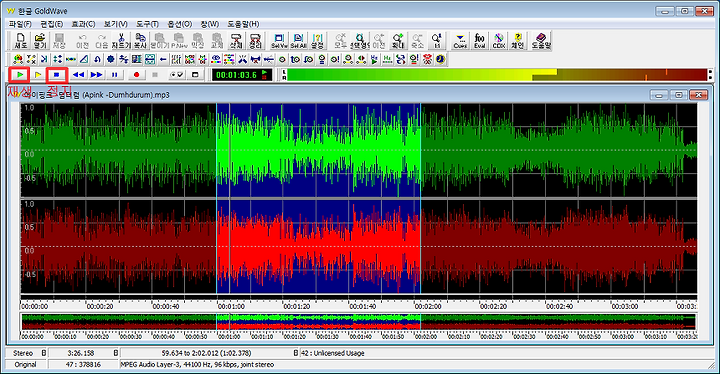Click 'Original' in the status bar
The height and width of the screenshot is (374, 720).
coord(25,365)
